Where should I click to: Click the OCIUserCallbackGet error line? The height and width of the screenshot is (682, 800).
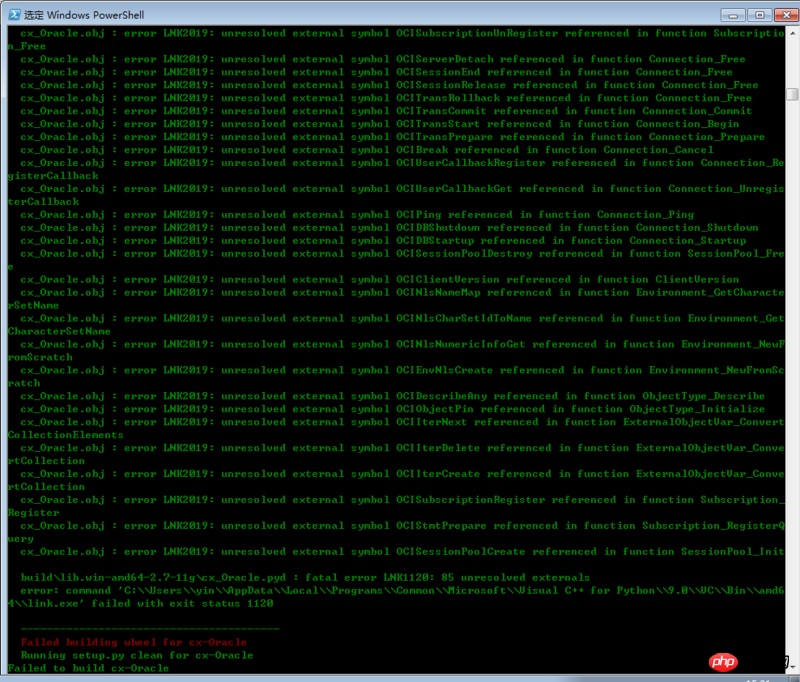click(x=396, y=195)
